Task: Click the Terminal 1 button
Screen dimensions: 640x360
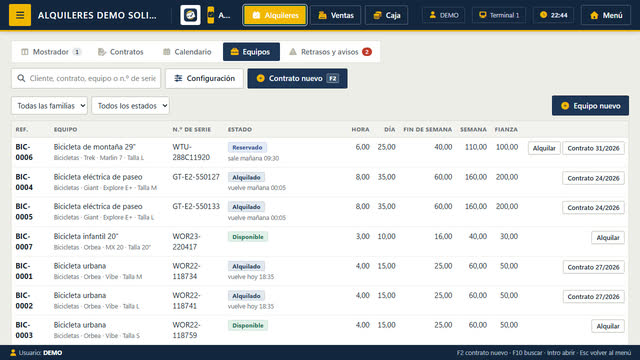Action: 499,15
